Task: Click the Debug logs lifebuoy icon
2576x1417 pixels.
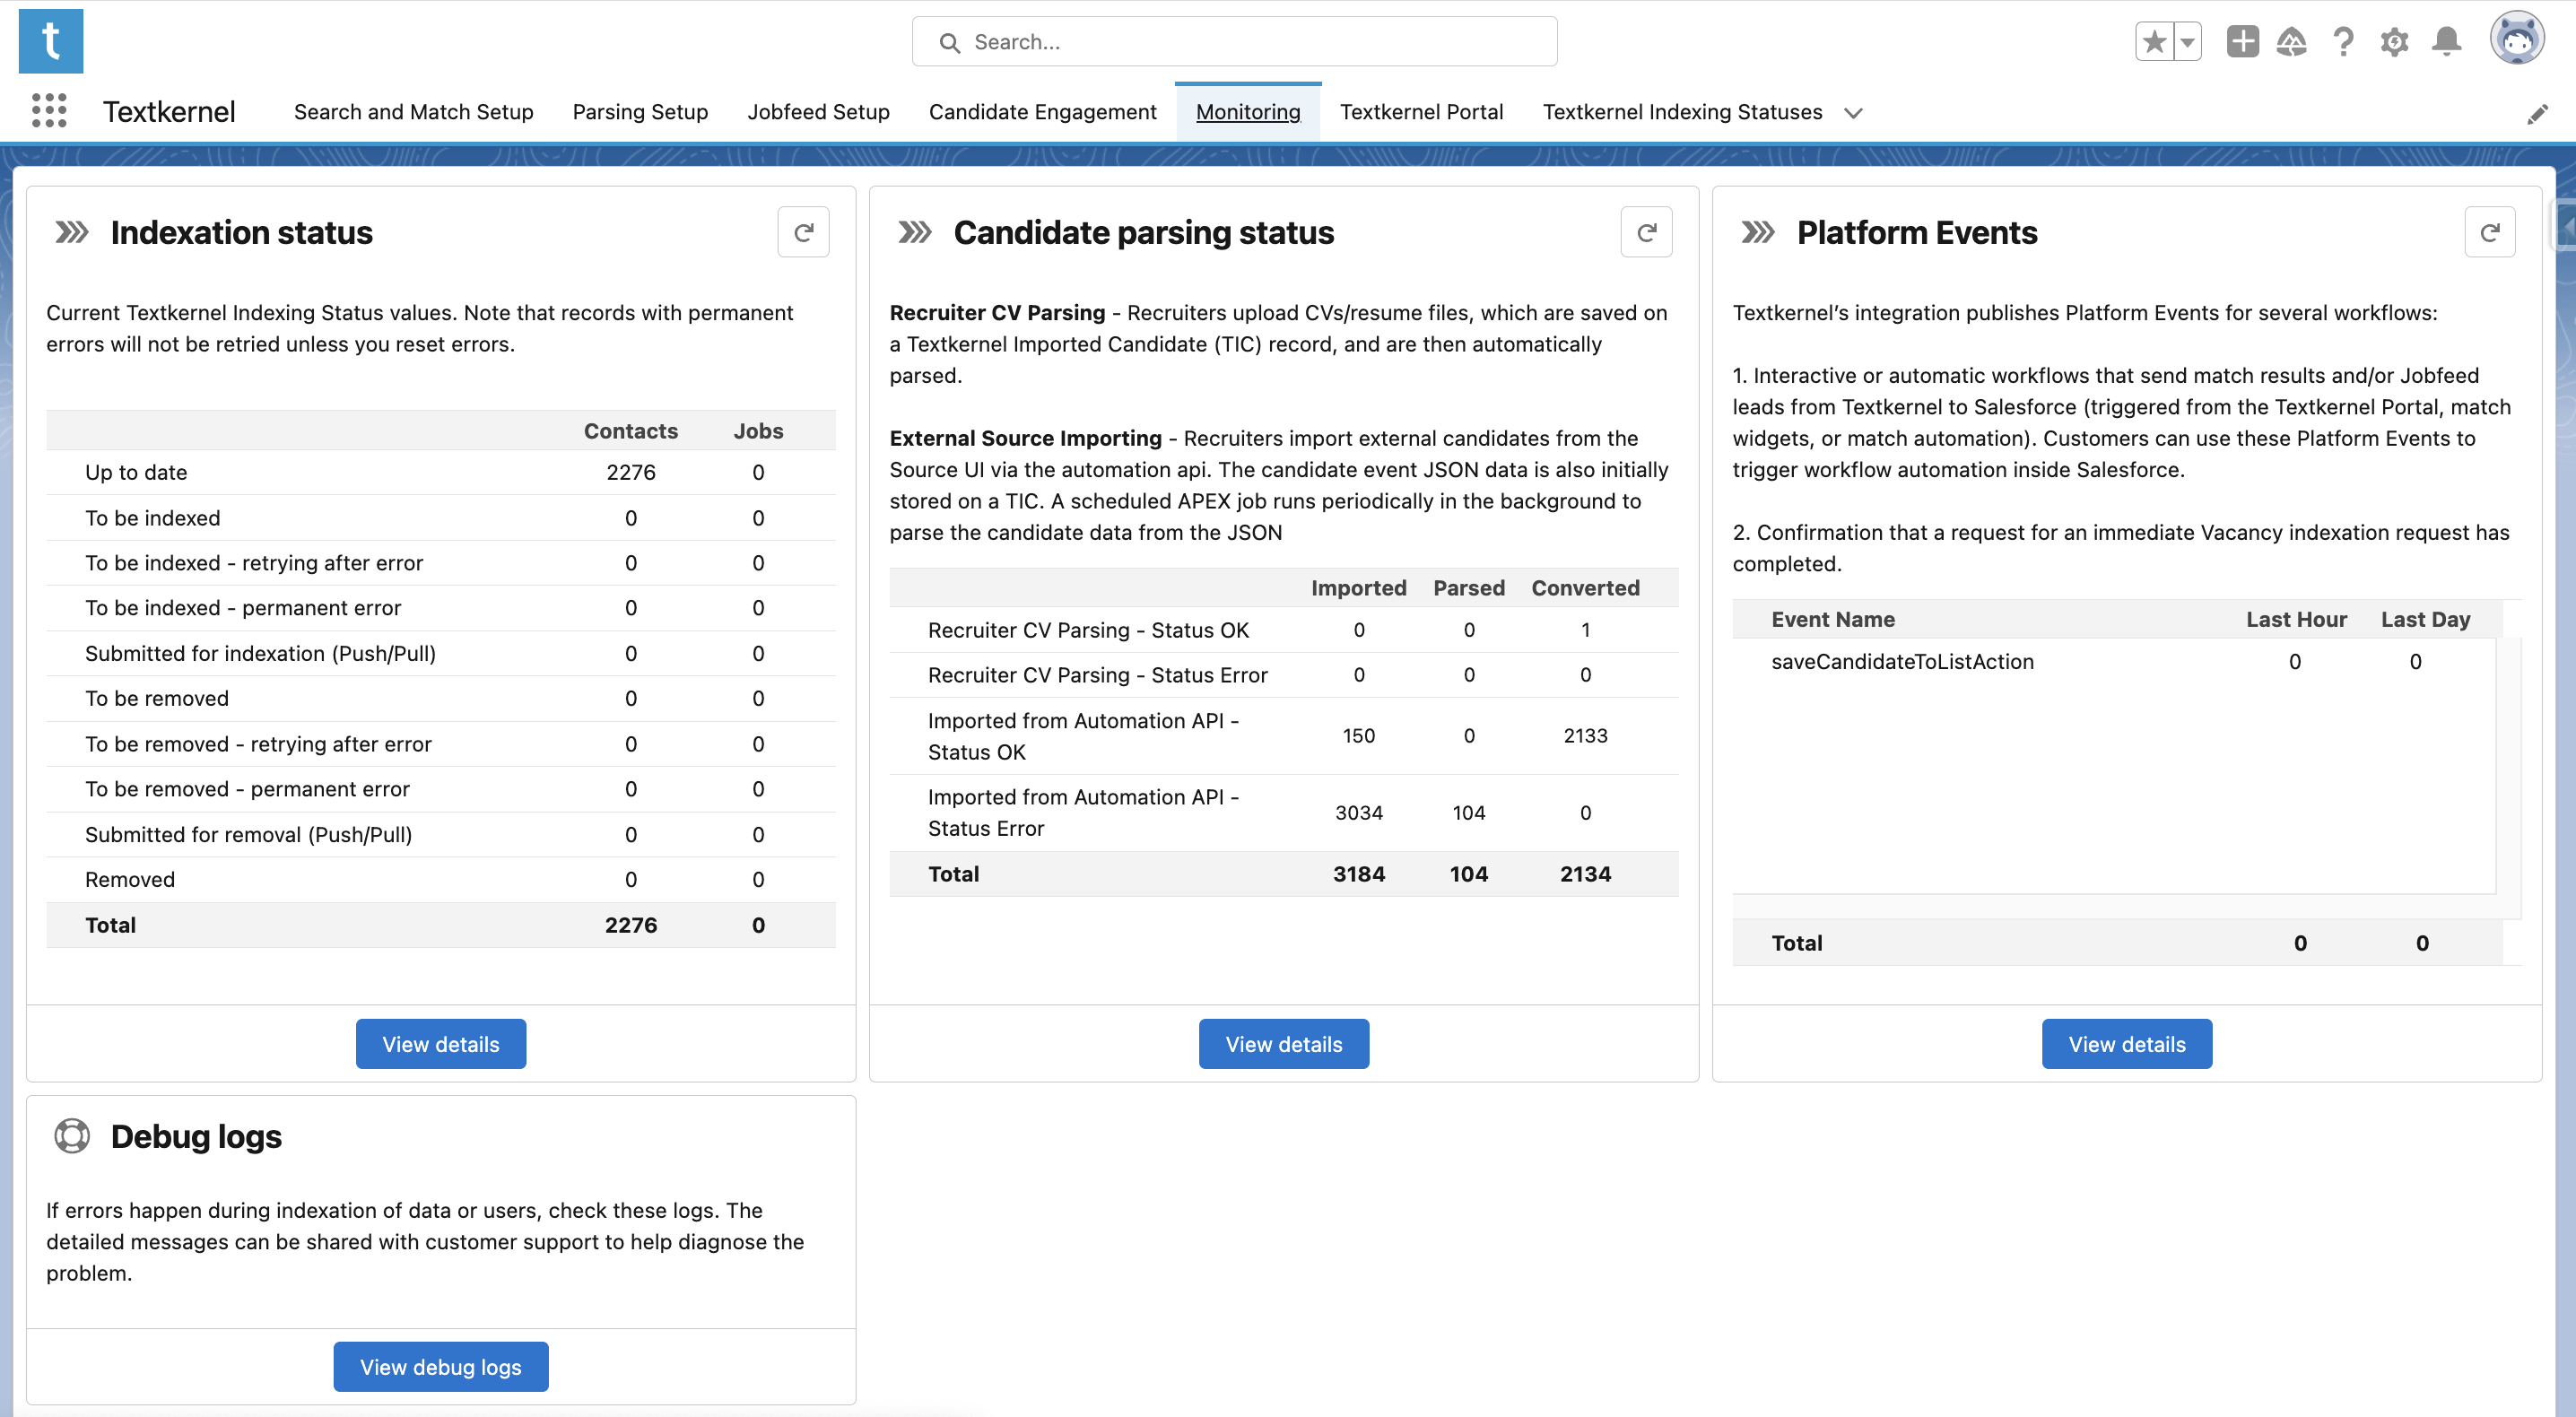Action: 72,1136
